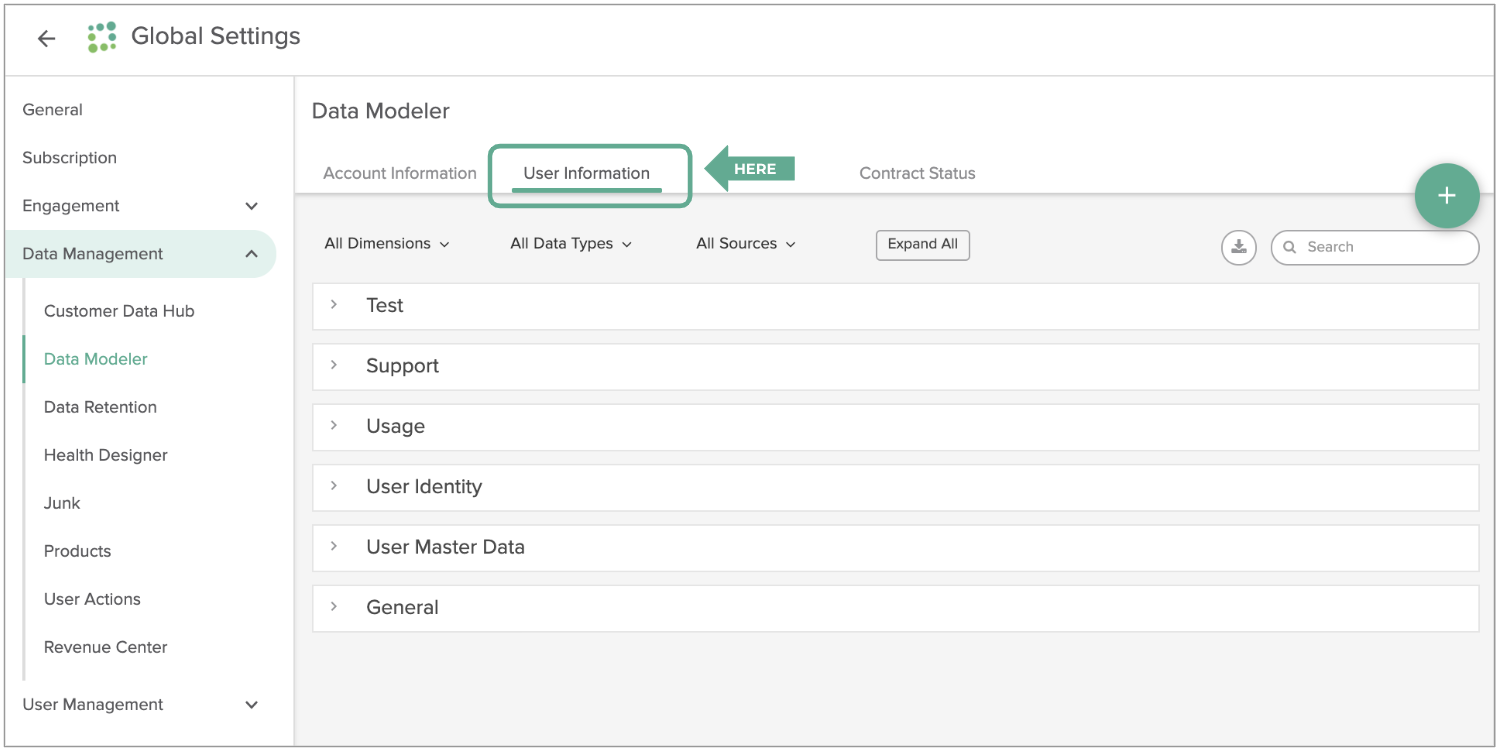The image size is (1502, 754).
Task: Click the Expand All button
Action: [x=923, y=245]
